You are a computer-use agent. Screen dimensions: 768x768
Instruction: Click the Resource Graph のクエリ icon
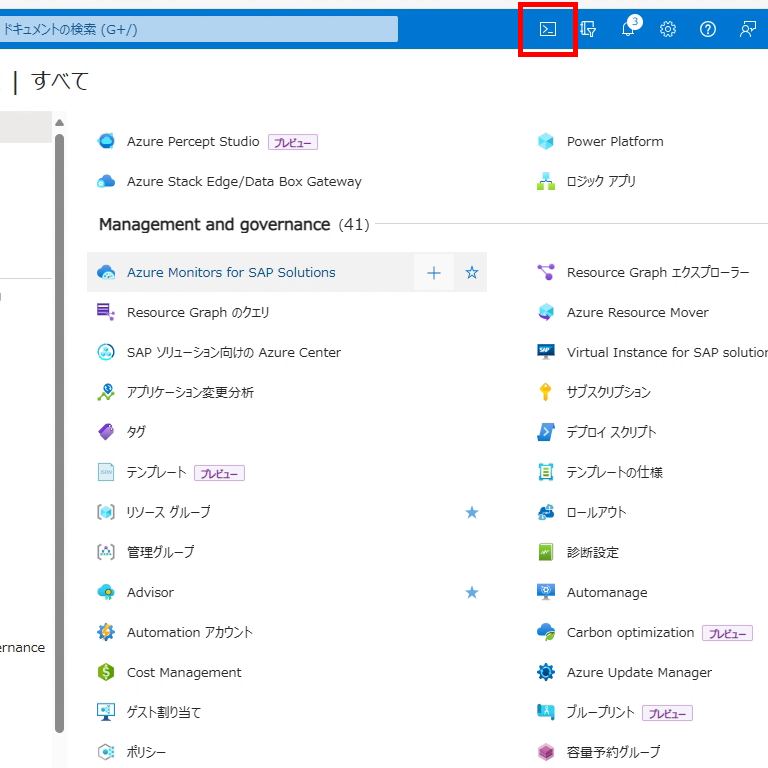tap(106, 312)
